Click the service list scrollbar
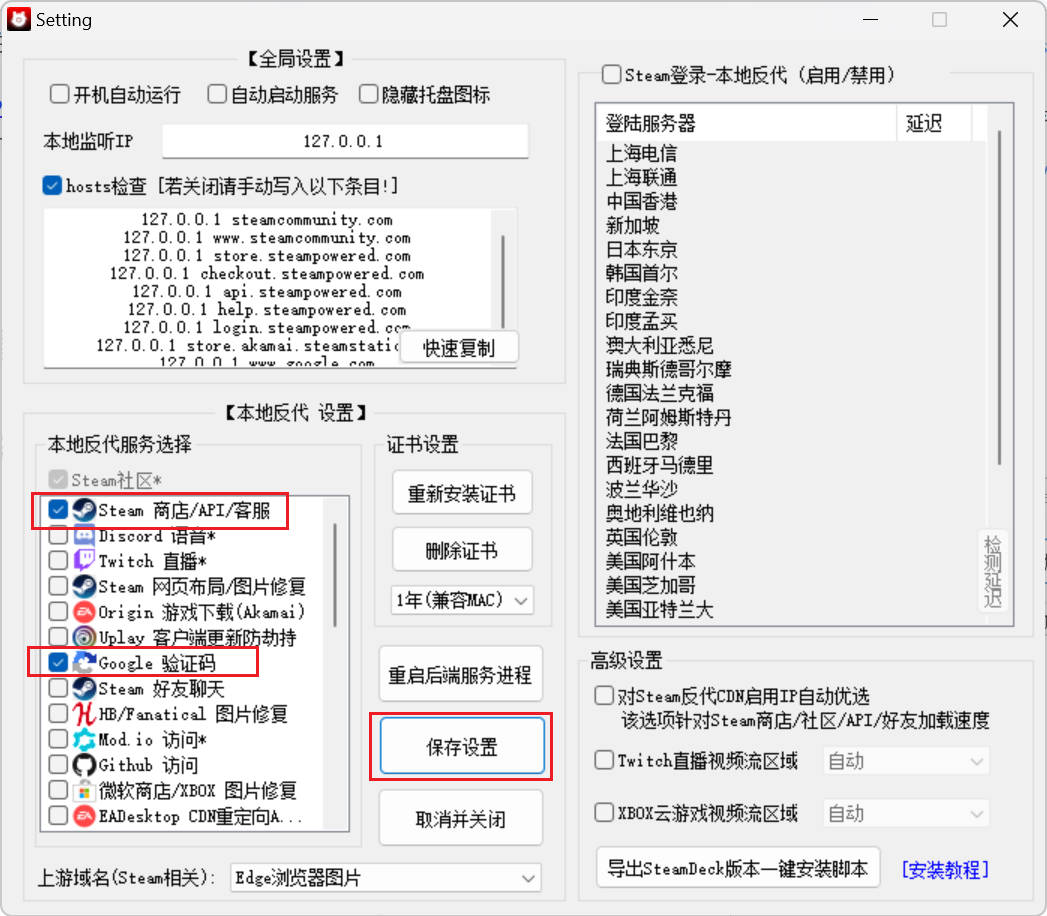The width and height of the screenshot is (1047, 916). (335, 576)
